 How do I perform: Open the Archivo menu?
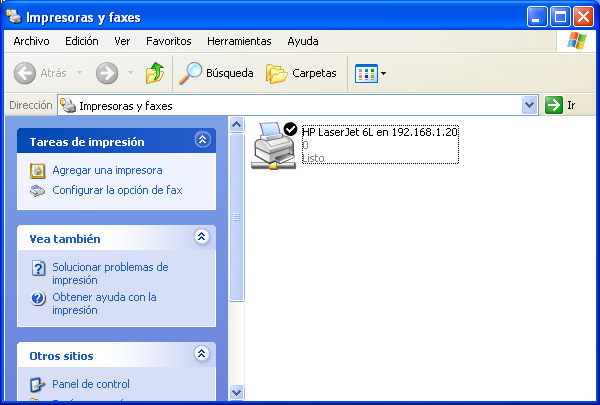(x=32, y=41)
